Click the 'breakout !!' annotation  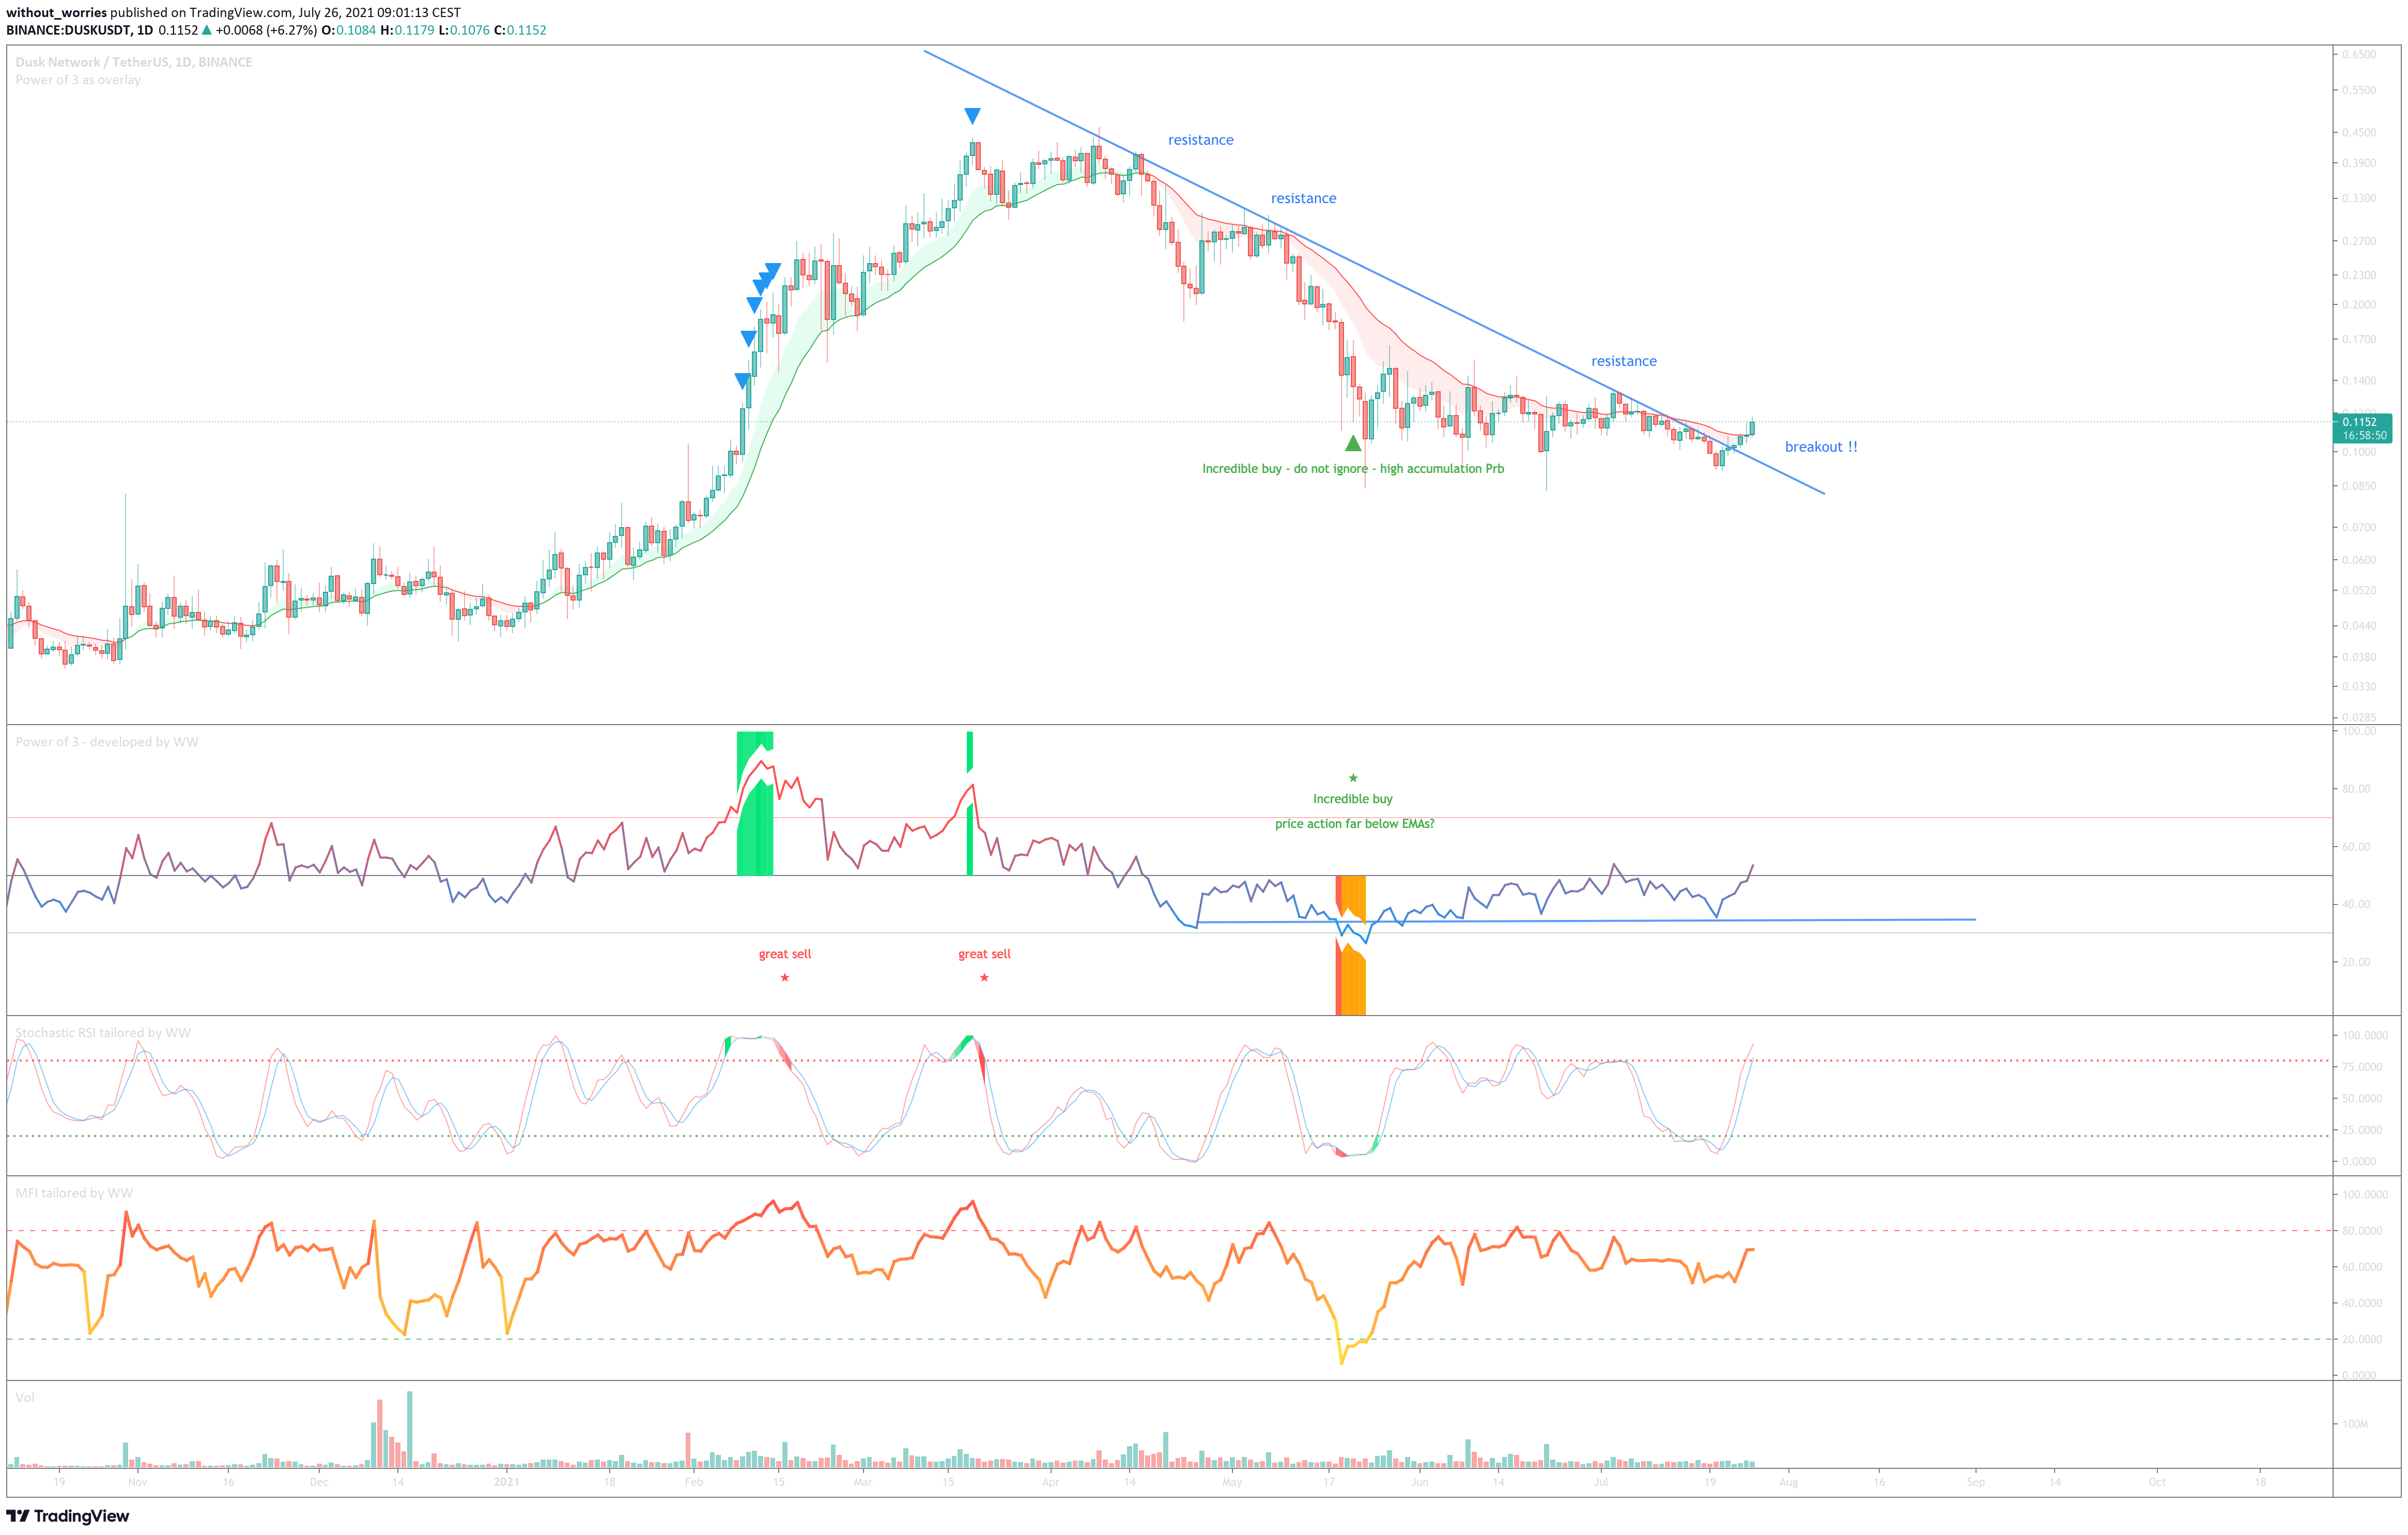point(1821,447)
